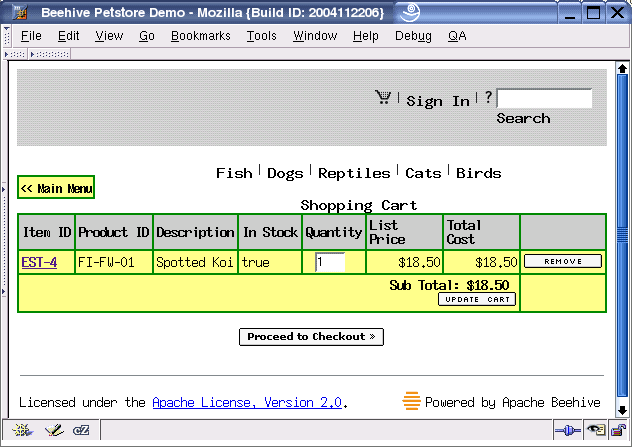
Task: Click the scrollbar up arrow
Action: [x=622, y=69]
